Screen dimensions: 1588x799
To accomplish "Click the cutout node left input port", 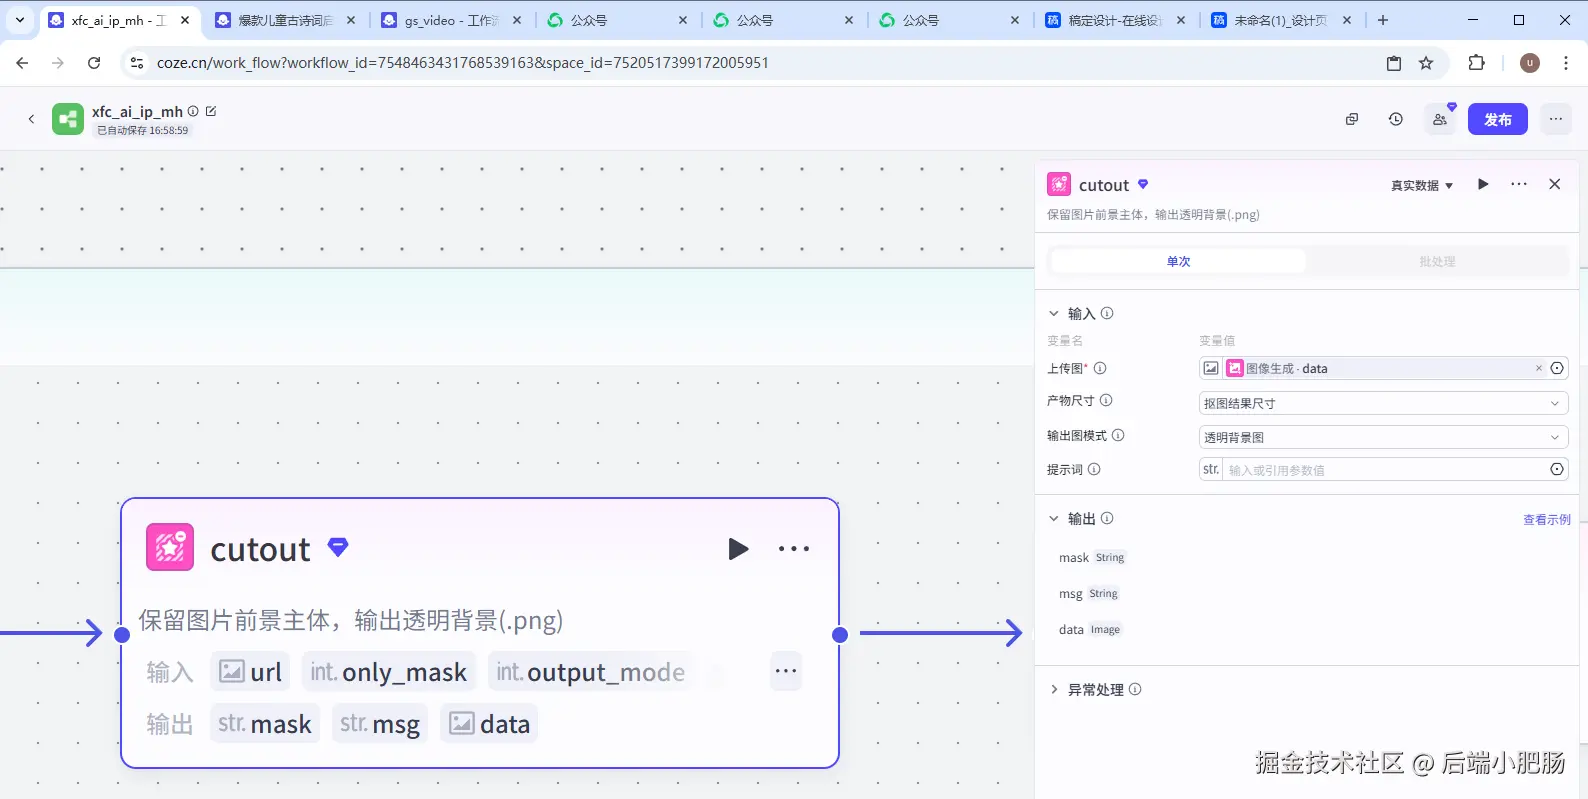I will tap(122, 634).
